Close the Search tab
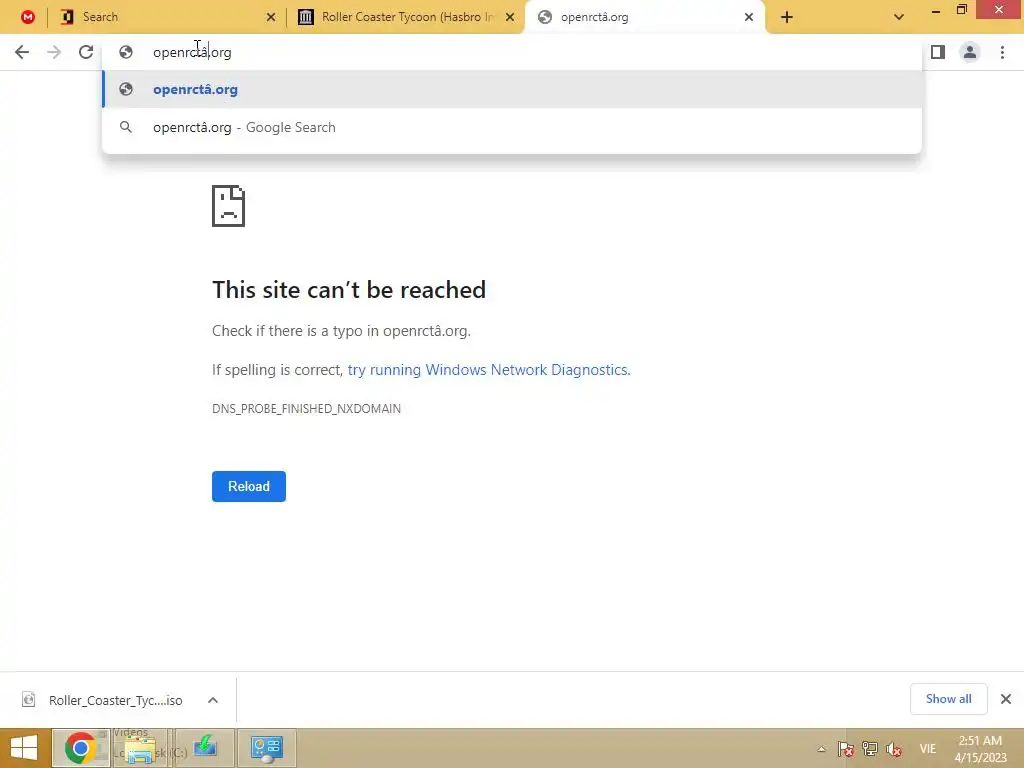The height and width of the screenshot is (768, 1024). [271, 17]
